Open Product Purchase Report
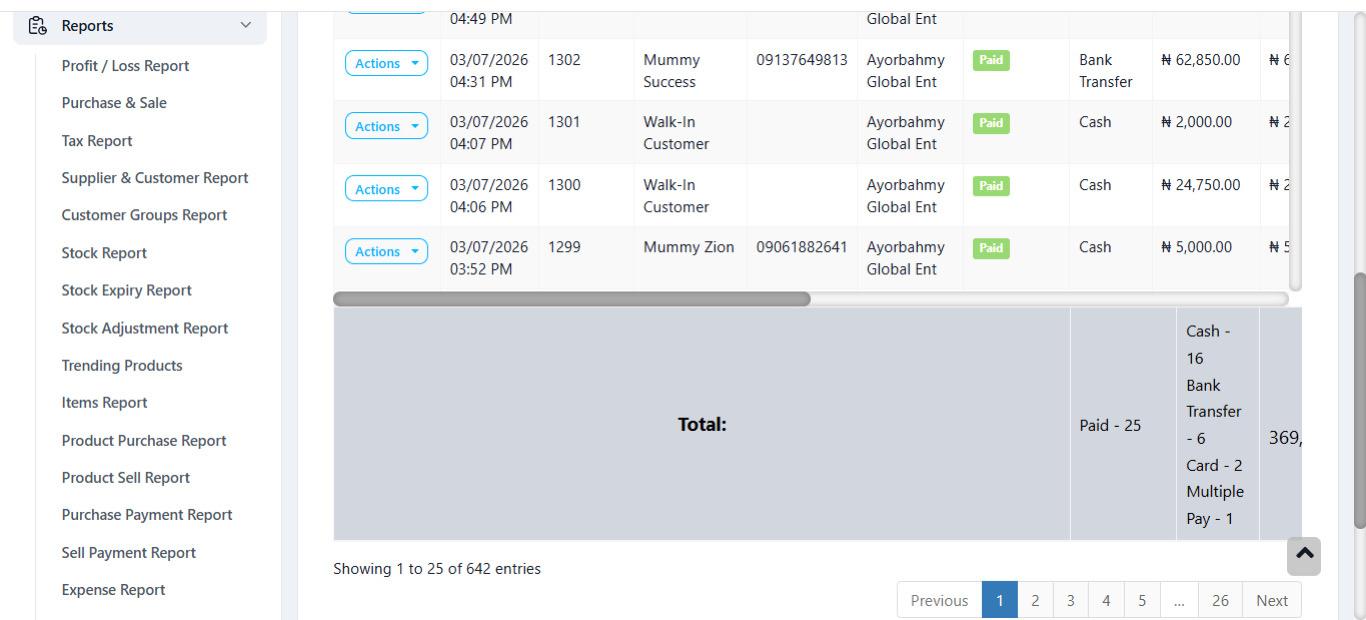1366x620 pixels. [144, 441]
